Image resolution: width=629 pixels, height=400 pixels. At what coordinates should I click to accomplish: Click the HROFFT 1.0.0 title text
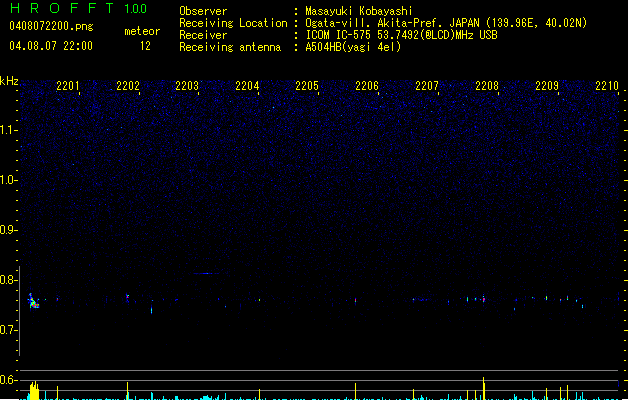(x=78, y=8)
